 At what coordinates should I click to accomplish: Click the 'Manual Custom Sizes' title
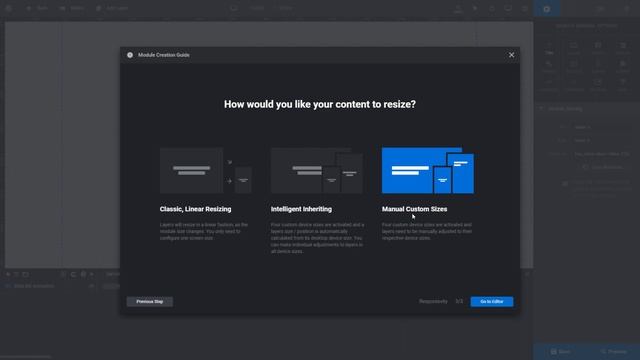pos(414,209)
